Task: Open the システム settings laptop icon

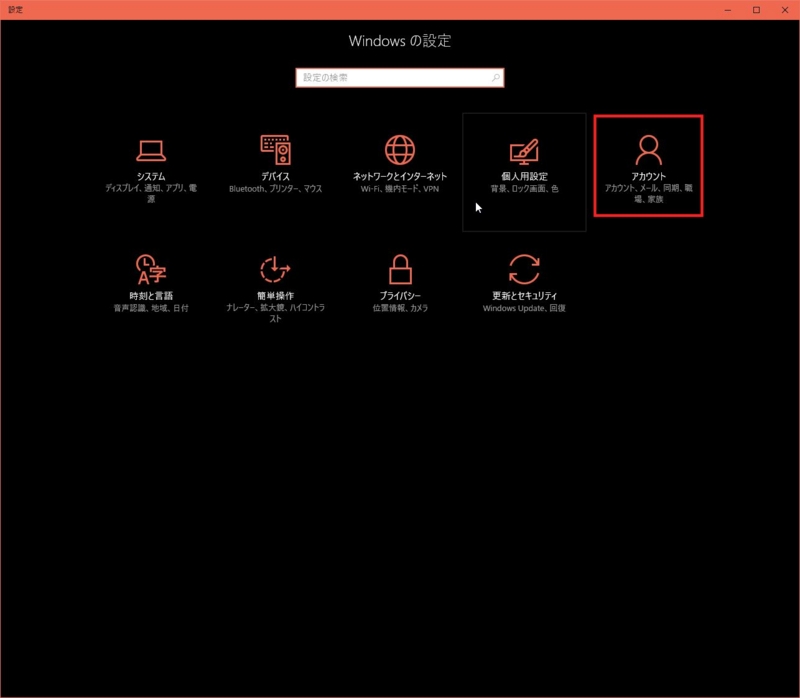Action: (151, 150)
